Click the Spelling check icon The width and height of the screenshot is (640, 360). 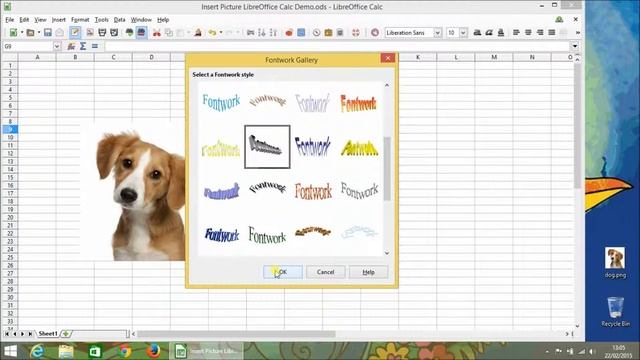129,33
